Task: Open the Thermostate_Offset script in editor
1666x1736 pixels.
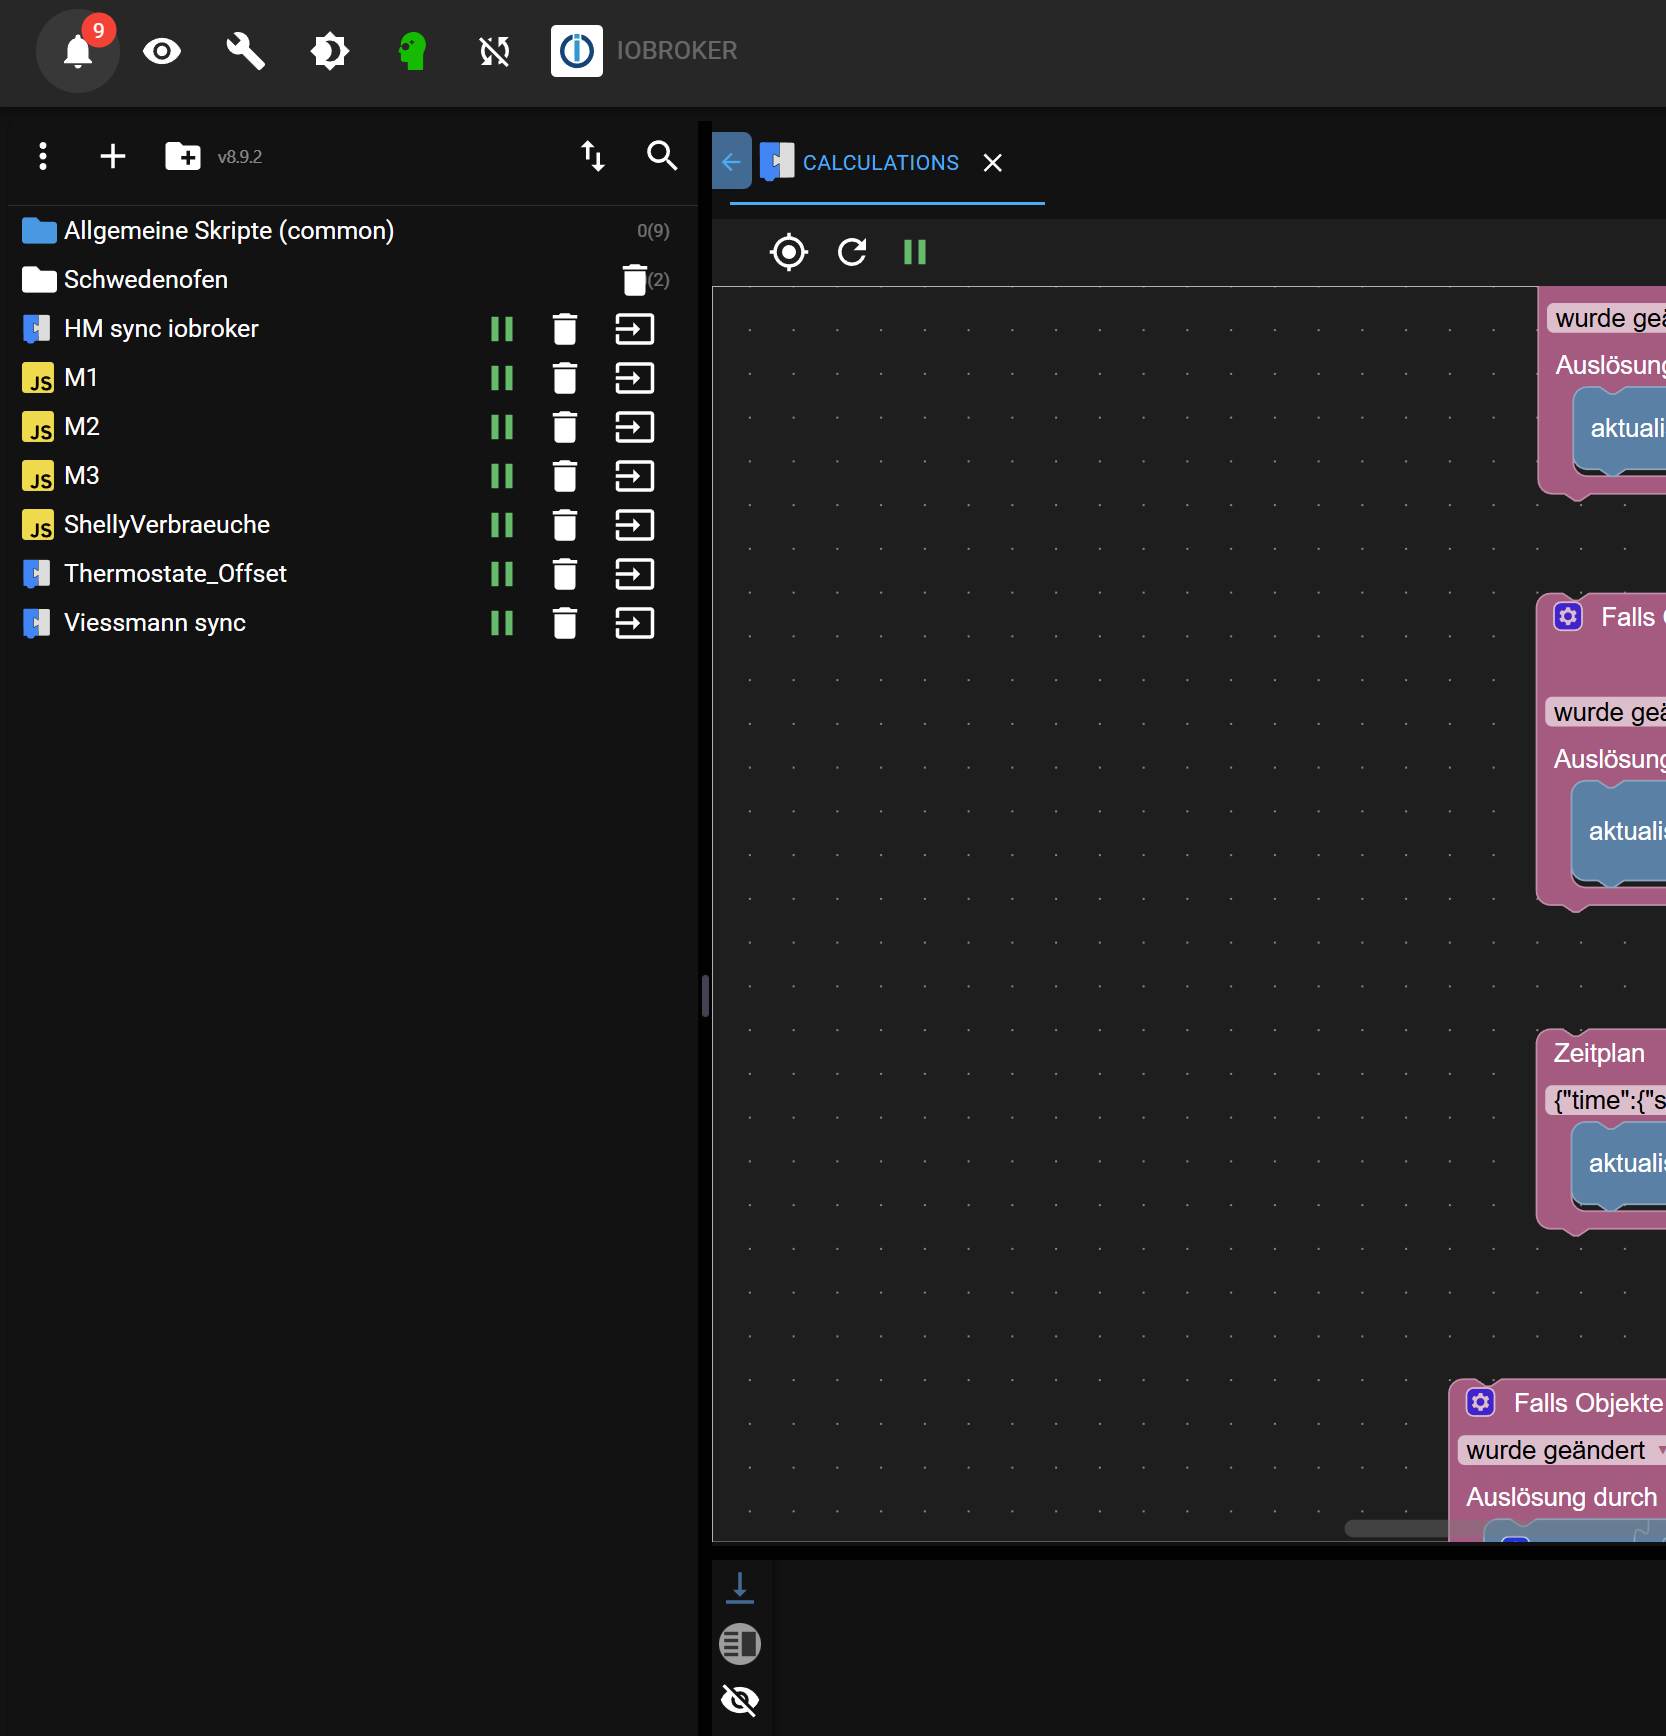Action: [634, 574]
